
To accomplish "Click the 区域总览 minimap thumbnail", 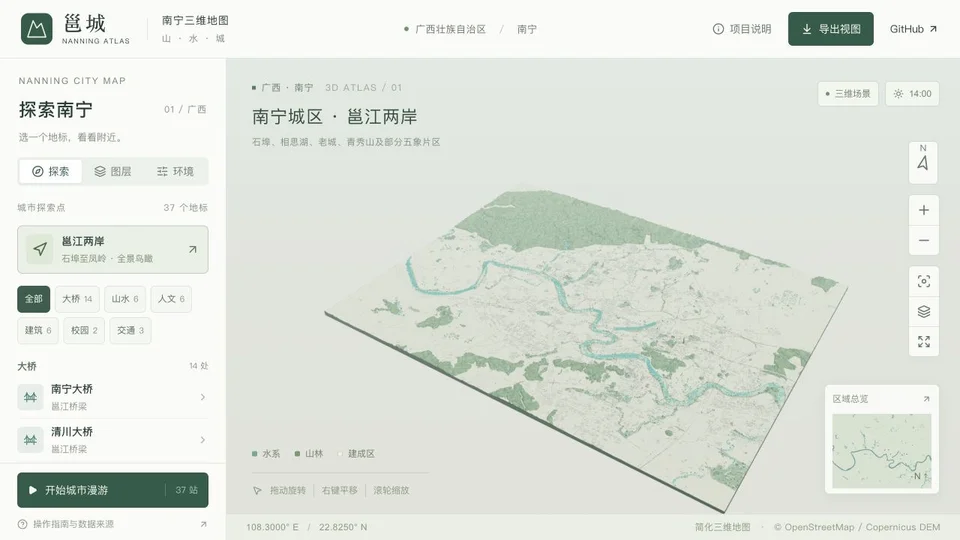I will click(882, 451).
